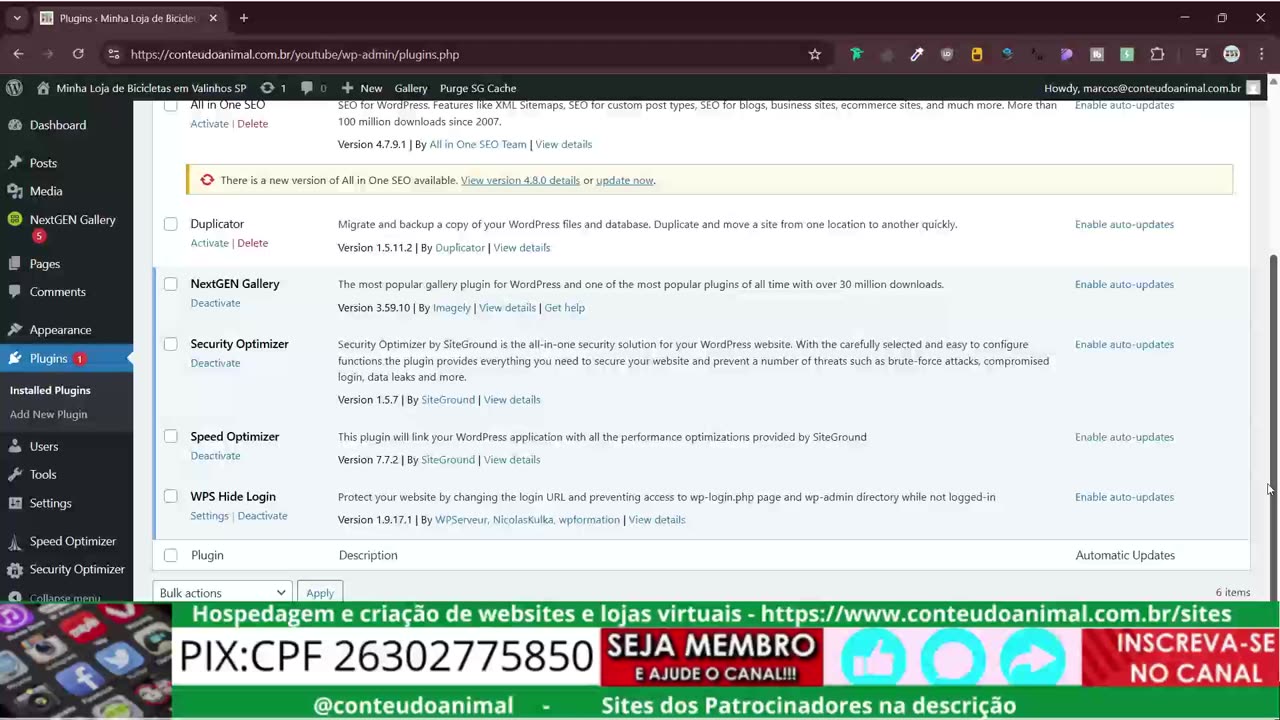Open Howdy marcos user account menu
The image size is (1280, 720).
[1152, 88]
